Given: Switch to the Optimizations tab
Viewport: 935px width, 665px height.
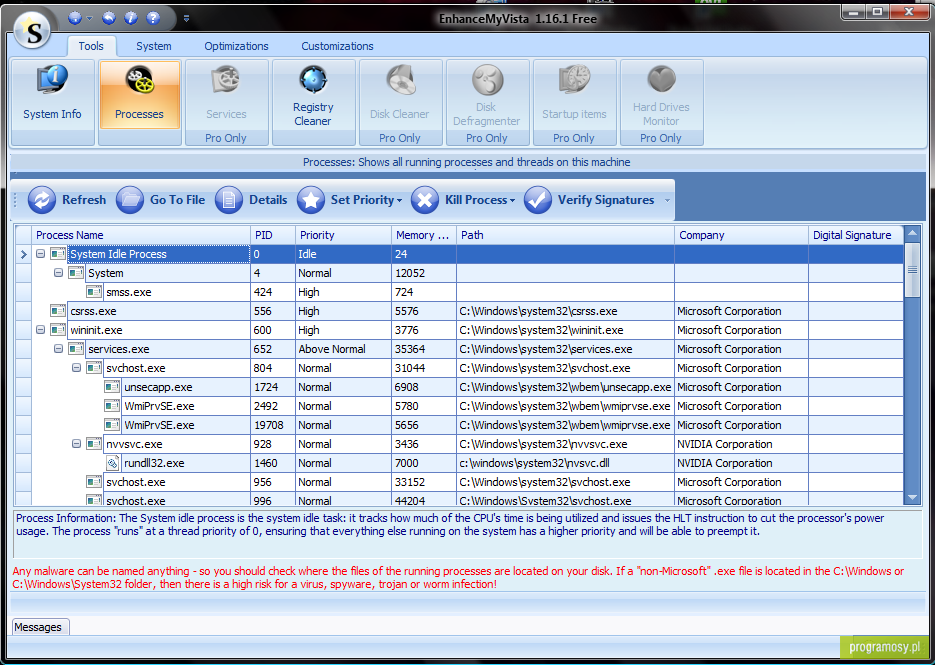Looking at the screenshot, I should 237,46.
